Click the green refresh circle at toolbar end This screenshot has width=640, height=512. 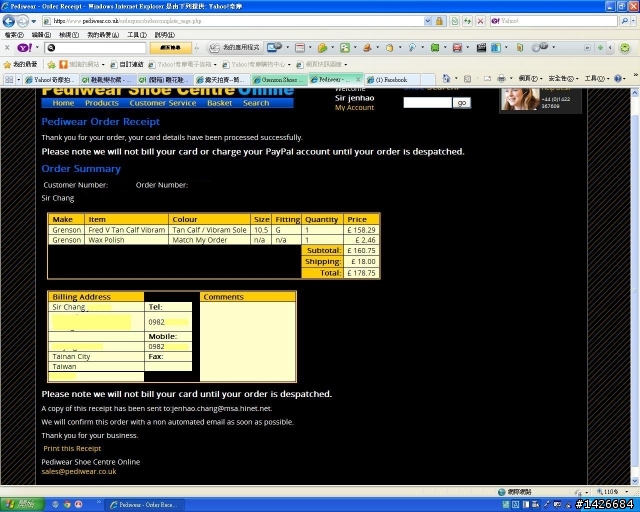pos(625,48)
